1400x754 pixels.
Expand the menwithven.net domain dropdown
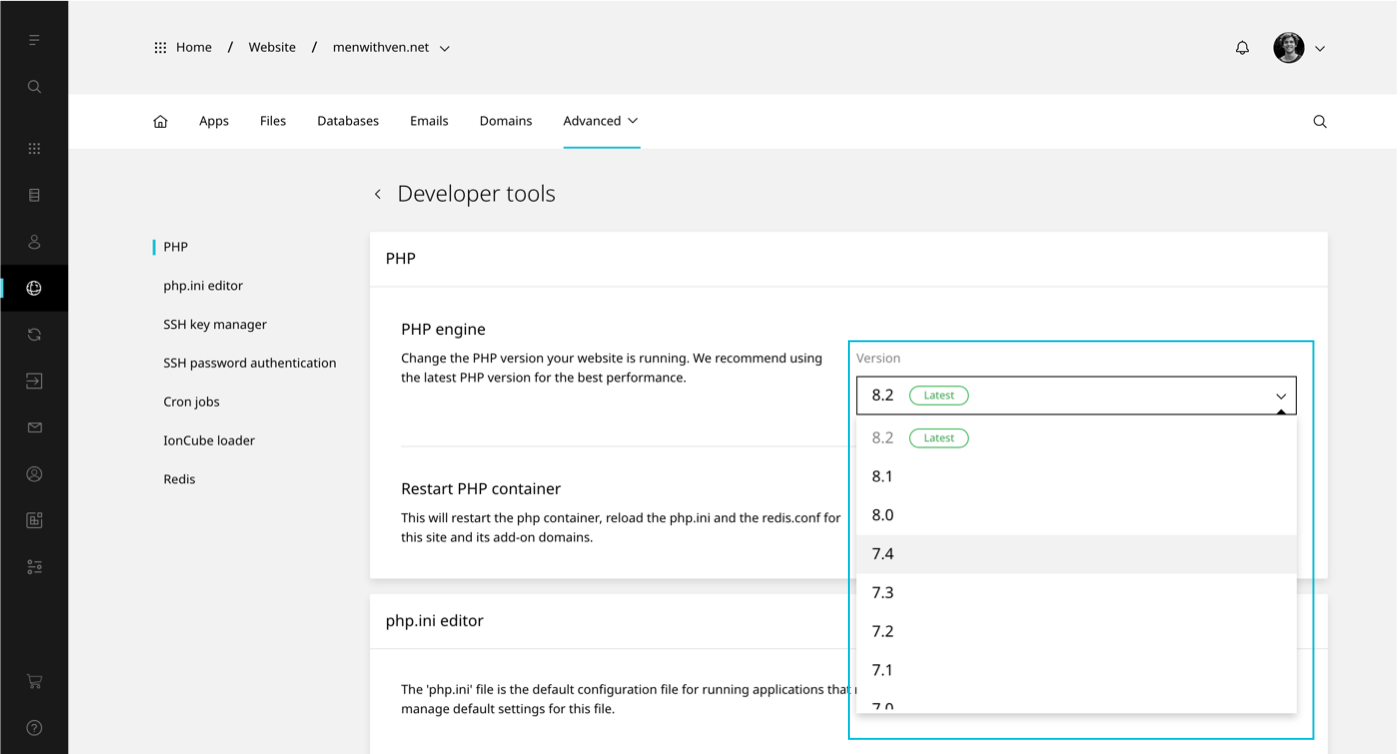(x=445, y=48)
